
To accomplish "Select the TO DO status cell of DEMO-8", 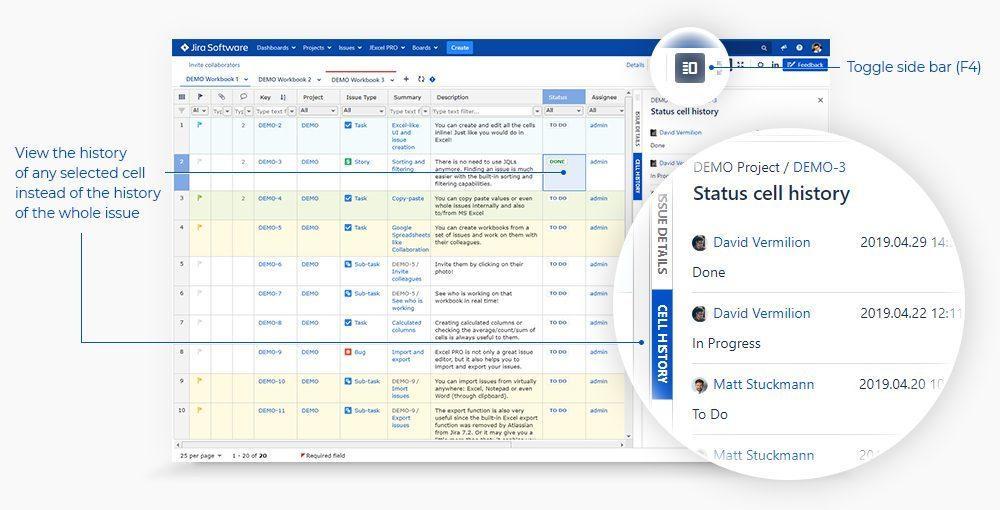I will click(564, 330).
